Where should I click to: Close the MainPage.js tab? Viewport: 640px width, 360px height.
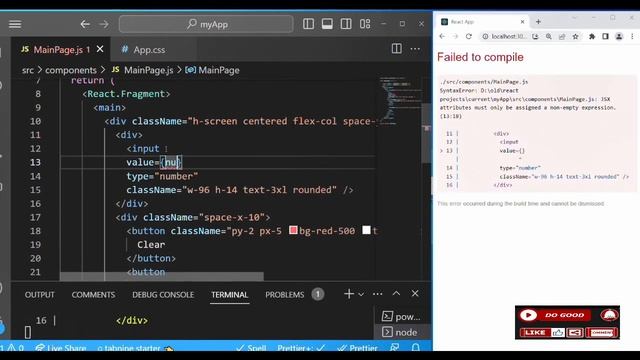100,49
